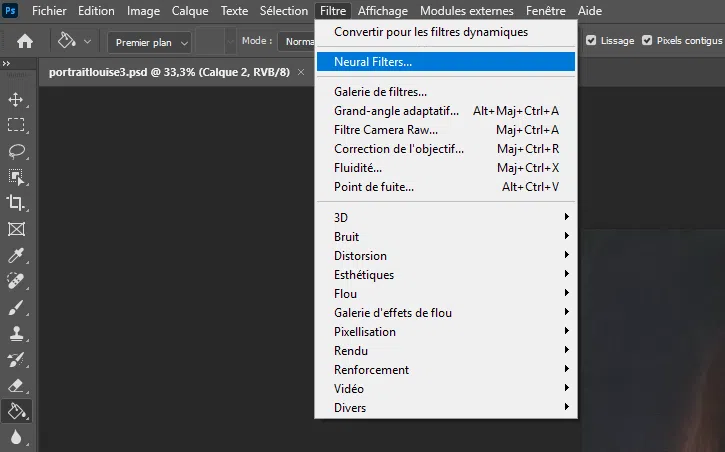Viewport: 725px width, 452px height.
Task: Select the Object Selection tool
Action: click(16, 177)
